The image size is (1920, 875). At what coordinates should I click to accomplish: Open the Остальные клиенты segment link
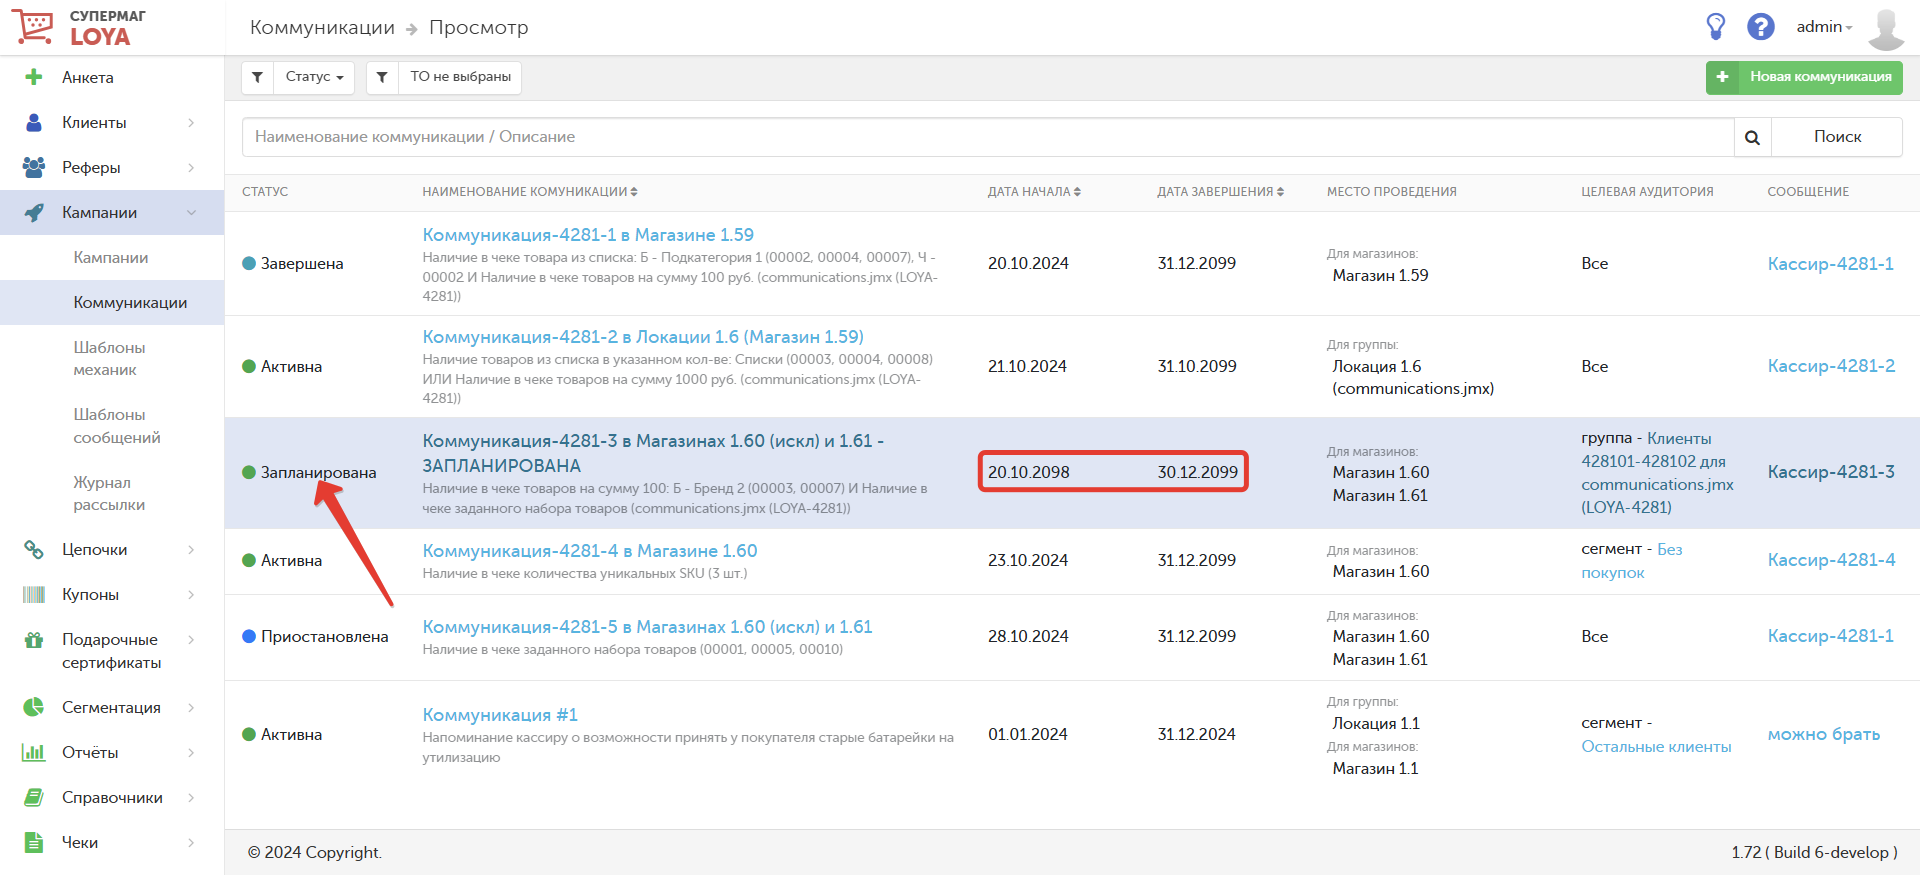(x=1656, y=747)
